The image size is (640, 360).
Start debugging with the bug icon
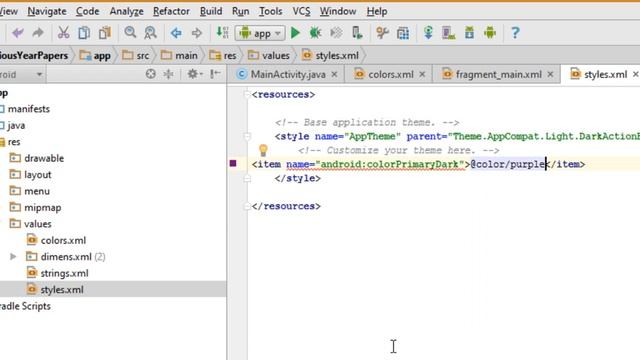[316, 33]
